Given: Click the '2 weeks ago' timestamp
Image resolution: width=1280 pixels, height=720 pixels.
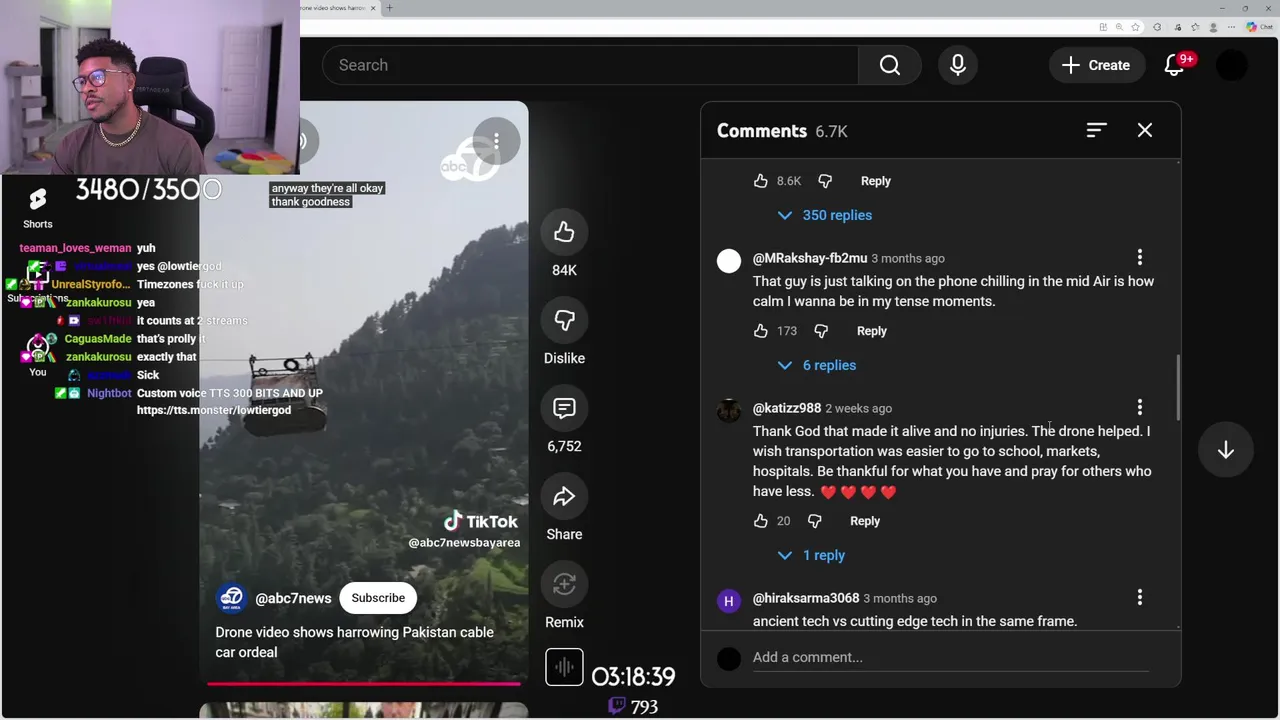Looking at the screenshot, I should point(858,408).
